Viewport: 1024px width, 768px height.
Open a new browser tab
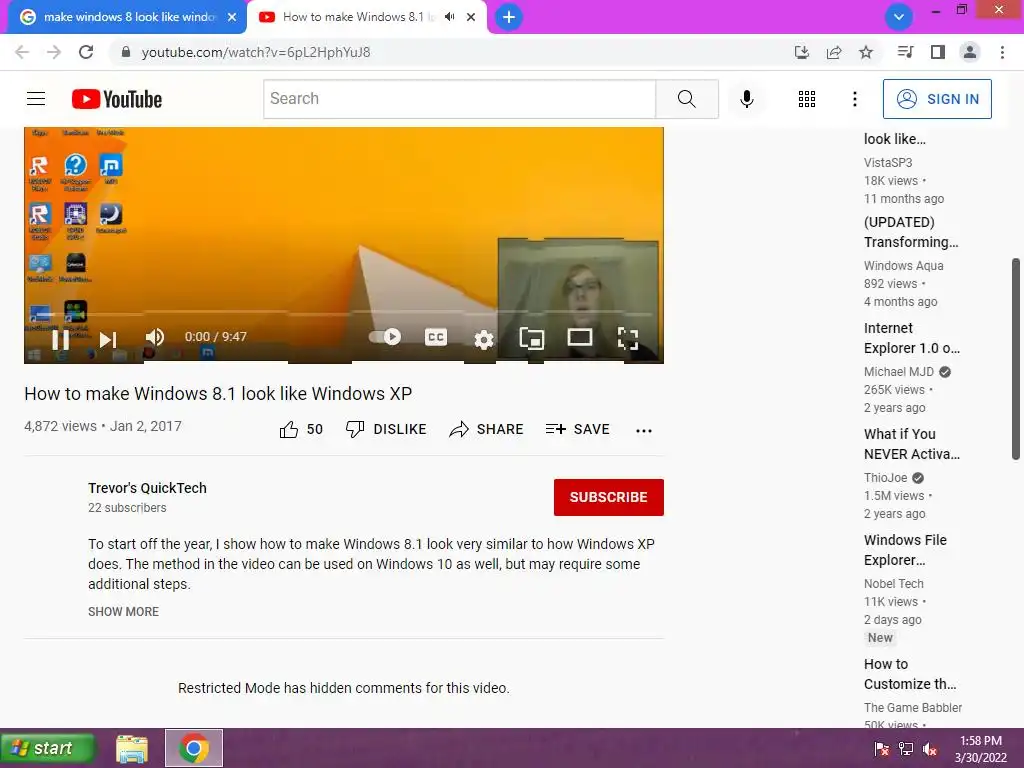click(x=509, y=17)
